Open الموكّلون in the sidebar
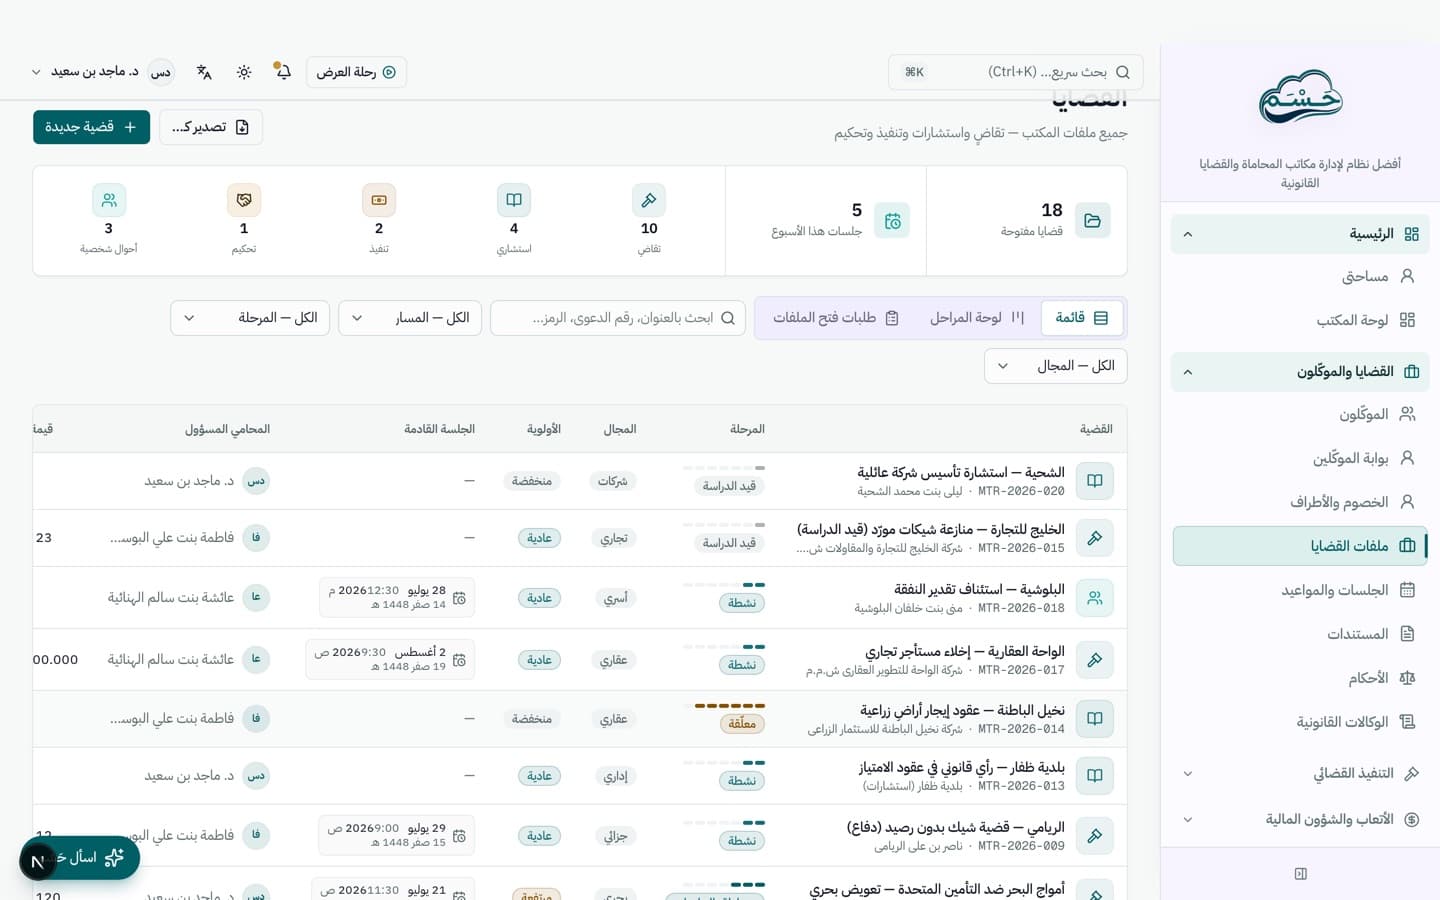Screen dimensions: 1440x900 [x=1300, y=414]
